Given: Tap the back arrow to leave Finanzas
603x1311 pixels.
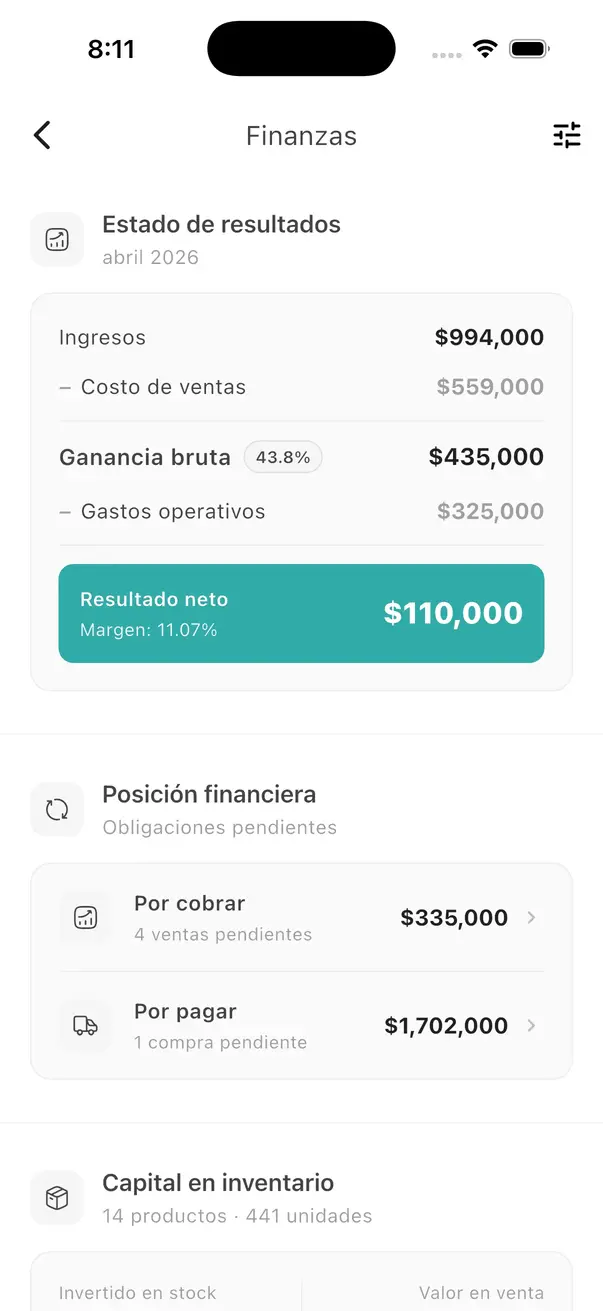Looking at the screenshot, I should pos(41,135).
